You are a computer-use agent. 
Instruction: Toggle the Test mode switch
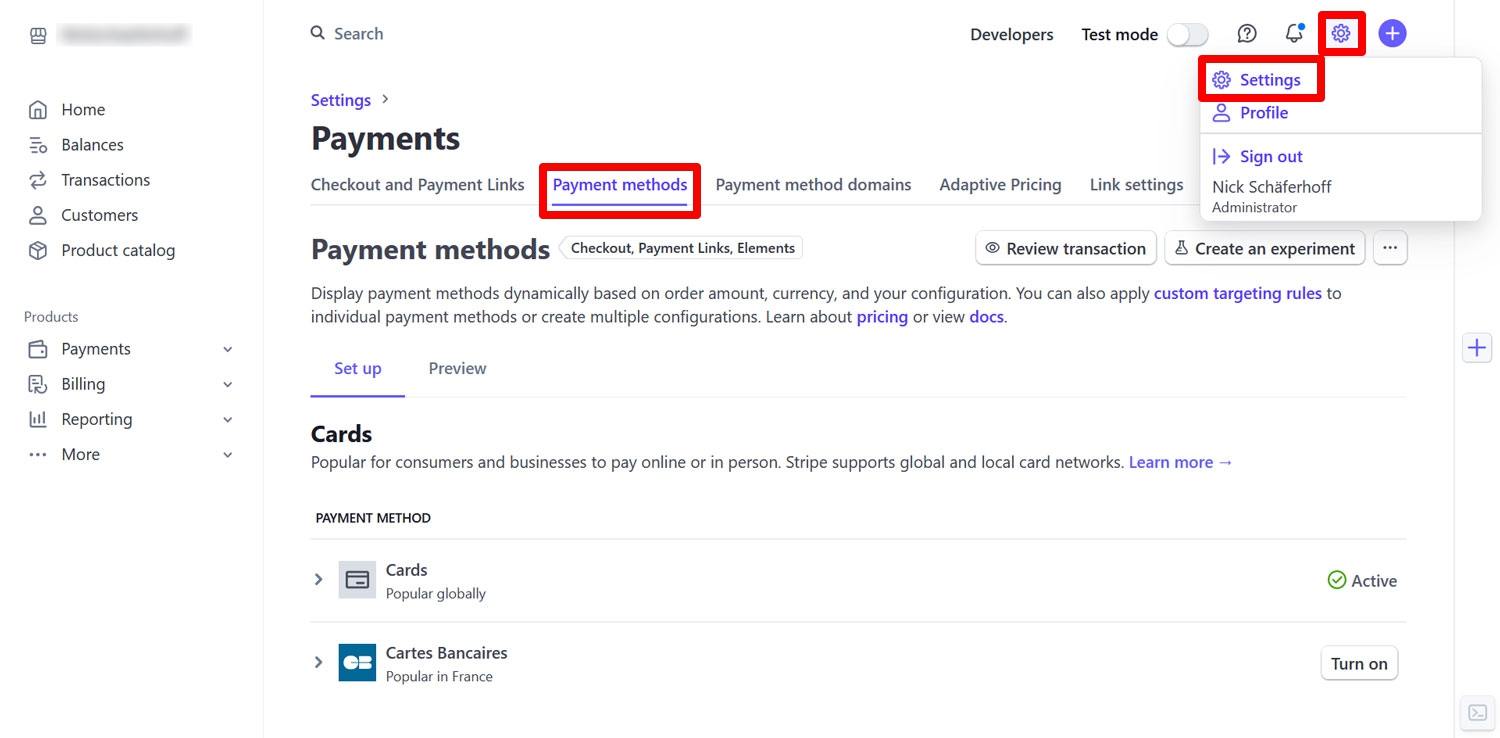click(x=1188, y=35)
